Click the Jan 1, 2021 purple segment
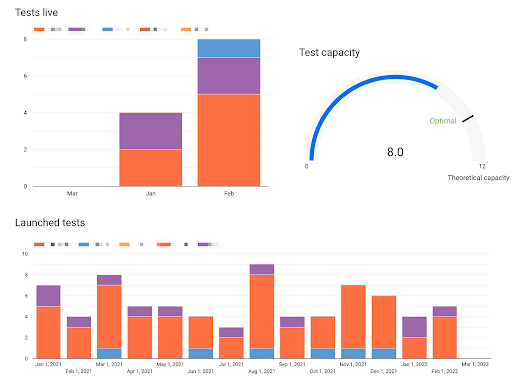Viewport: 512px width, 383px height. click(48, 296)
